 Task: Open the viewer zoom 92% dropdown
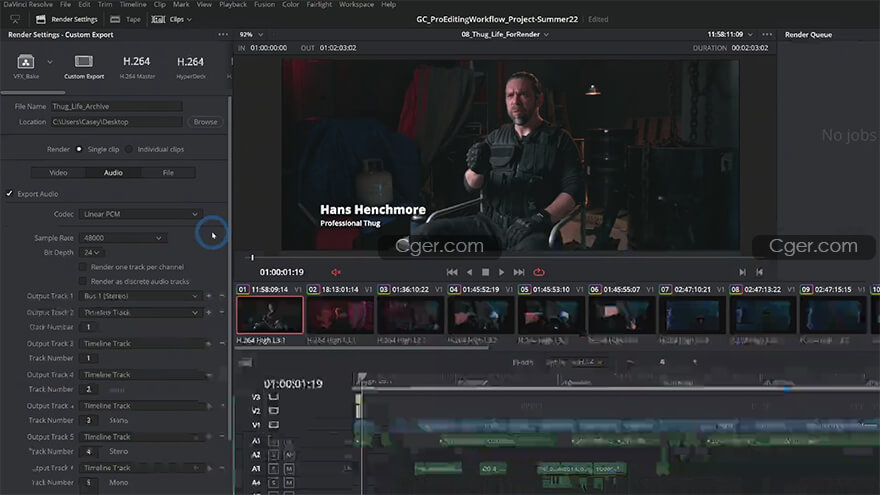pyautogui.click(x=251, y=34)
